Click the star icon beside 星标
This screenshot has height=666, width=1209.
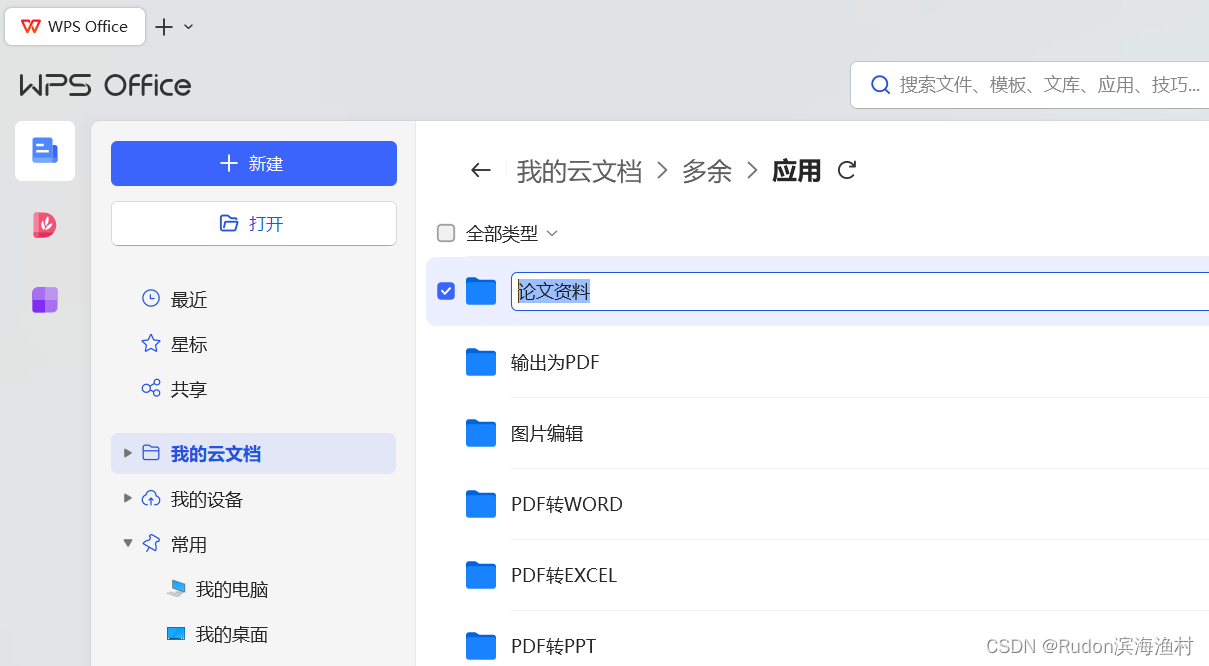coord(151,343)
